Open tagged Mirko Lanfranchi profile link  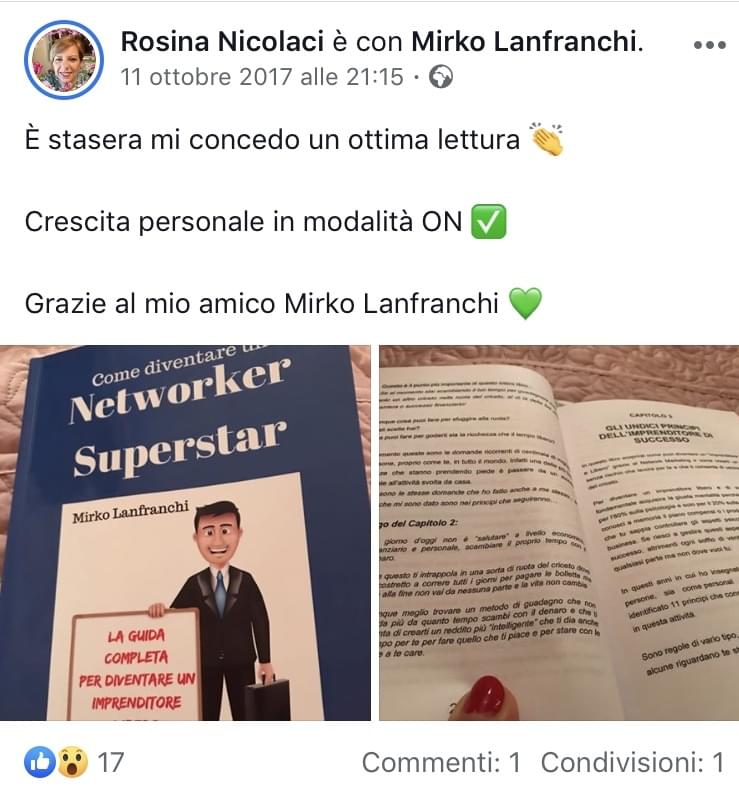click(524, 42)
